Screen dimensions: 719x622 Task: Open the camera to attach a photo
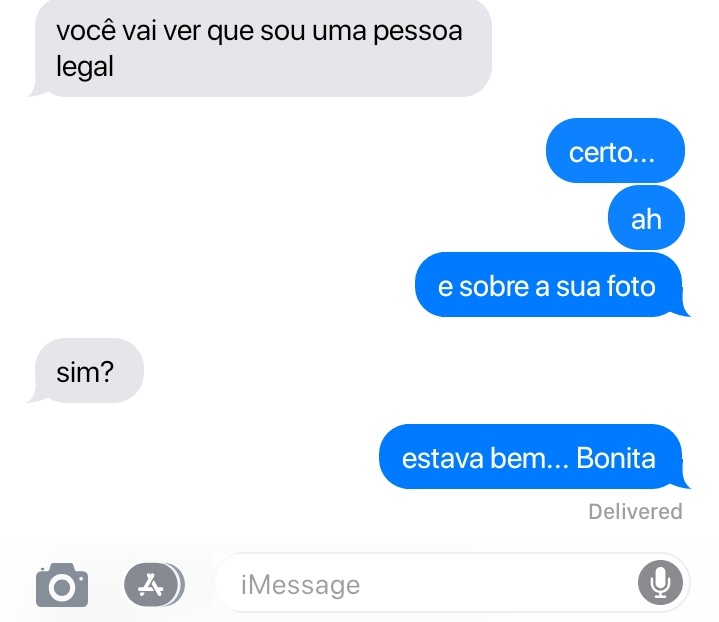click(x=62, y=584)
